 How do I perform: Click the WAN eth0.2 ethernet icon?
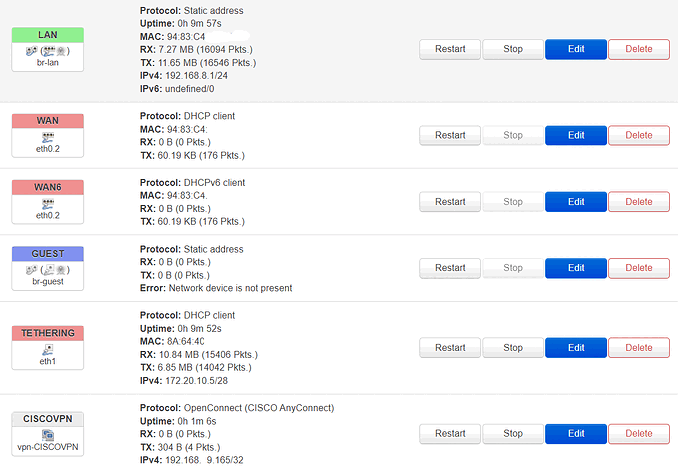pos(48,137)
